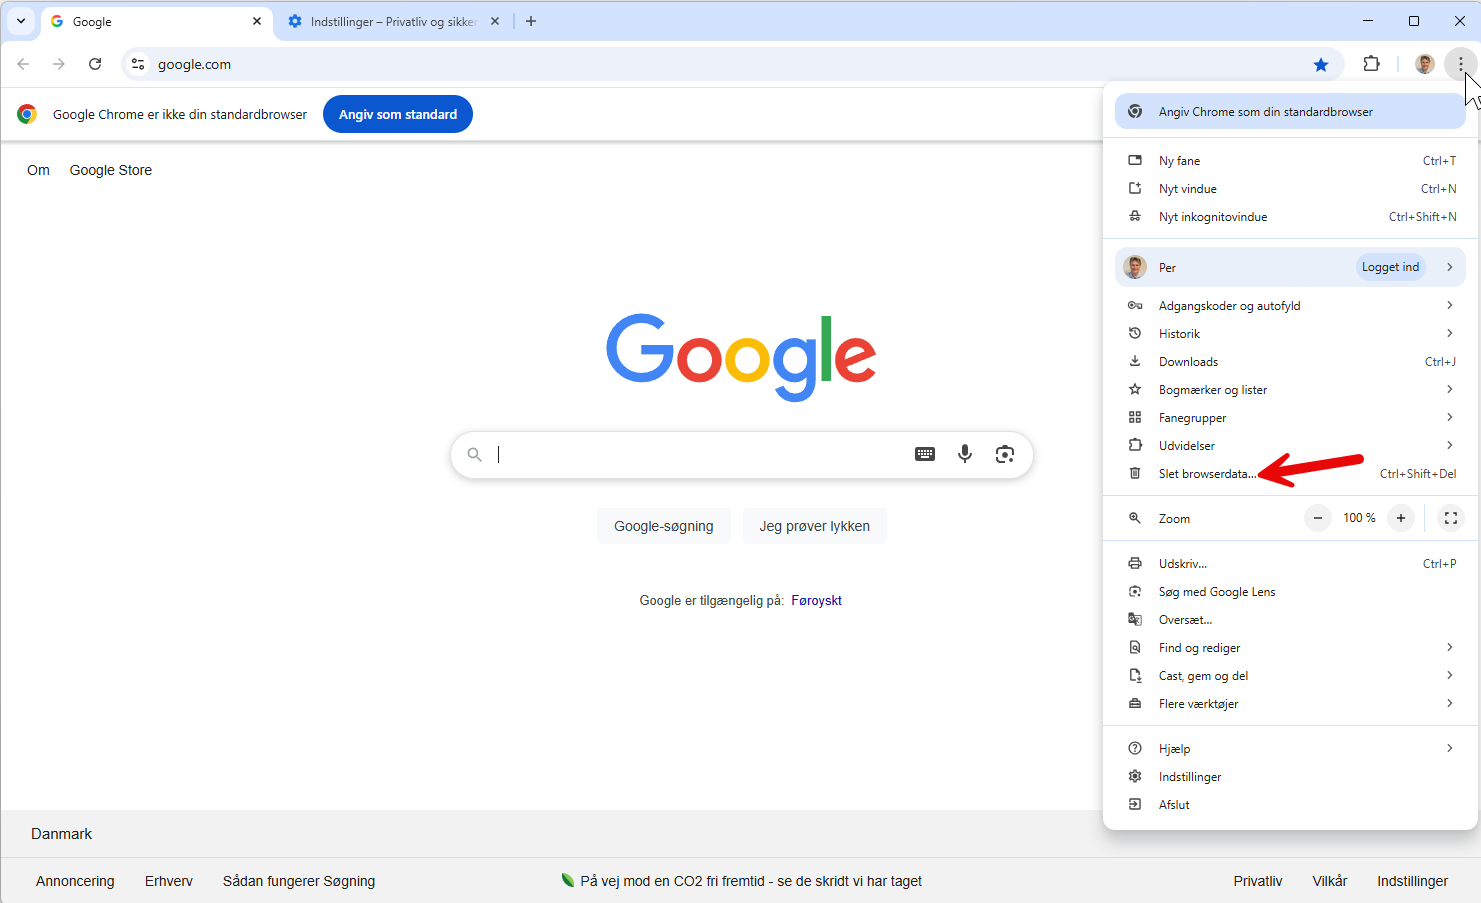Close the Google tab
This screenshot has width=1481, height=903.
click(x=257, y=21)
